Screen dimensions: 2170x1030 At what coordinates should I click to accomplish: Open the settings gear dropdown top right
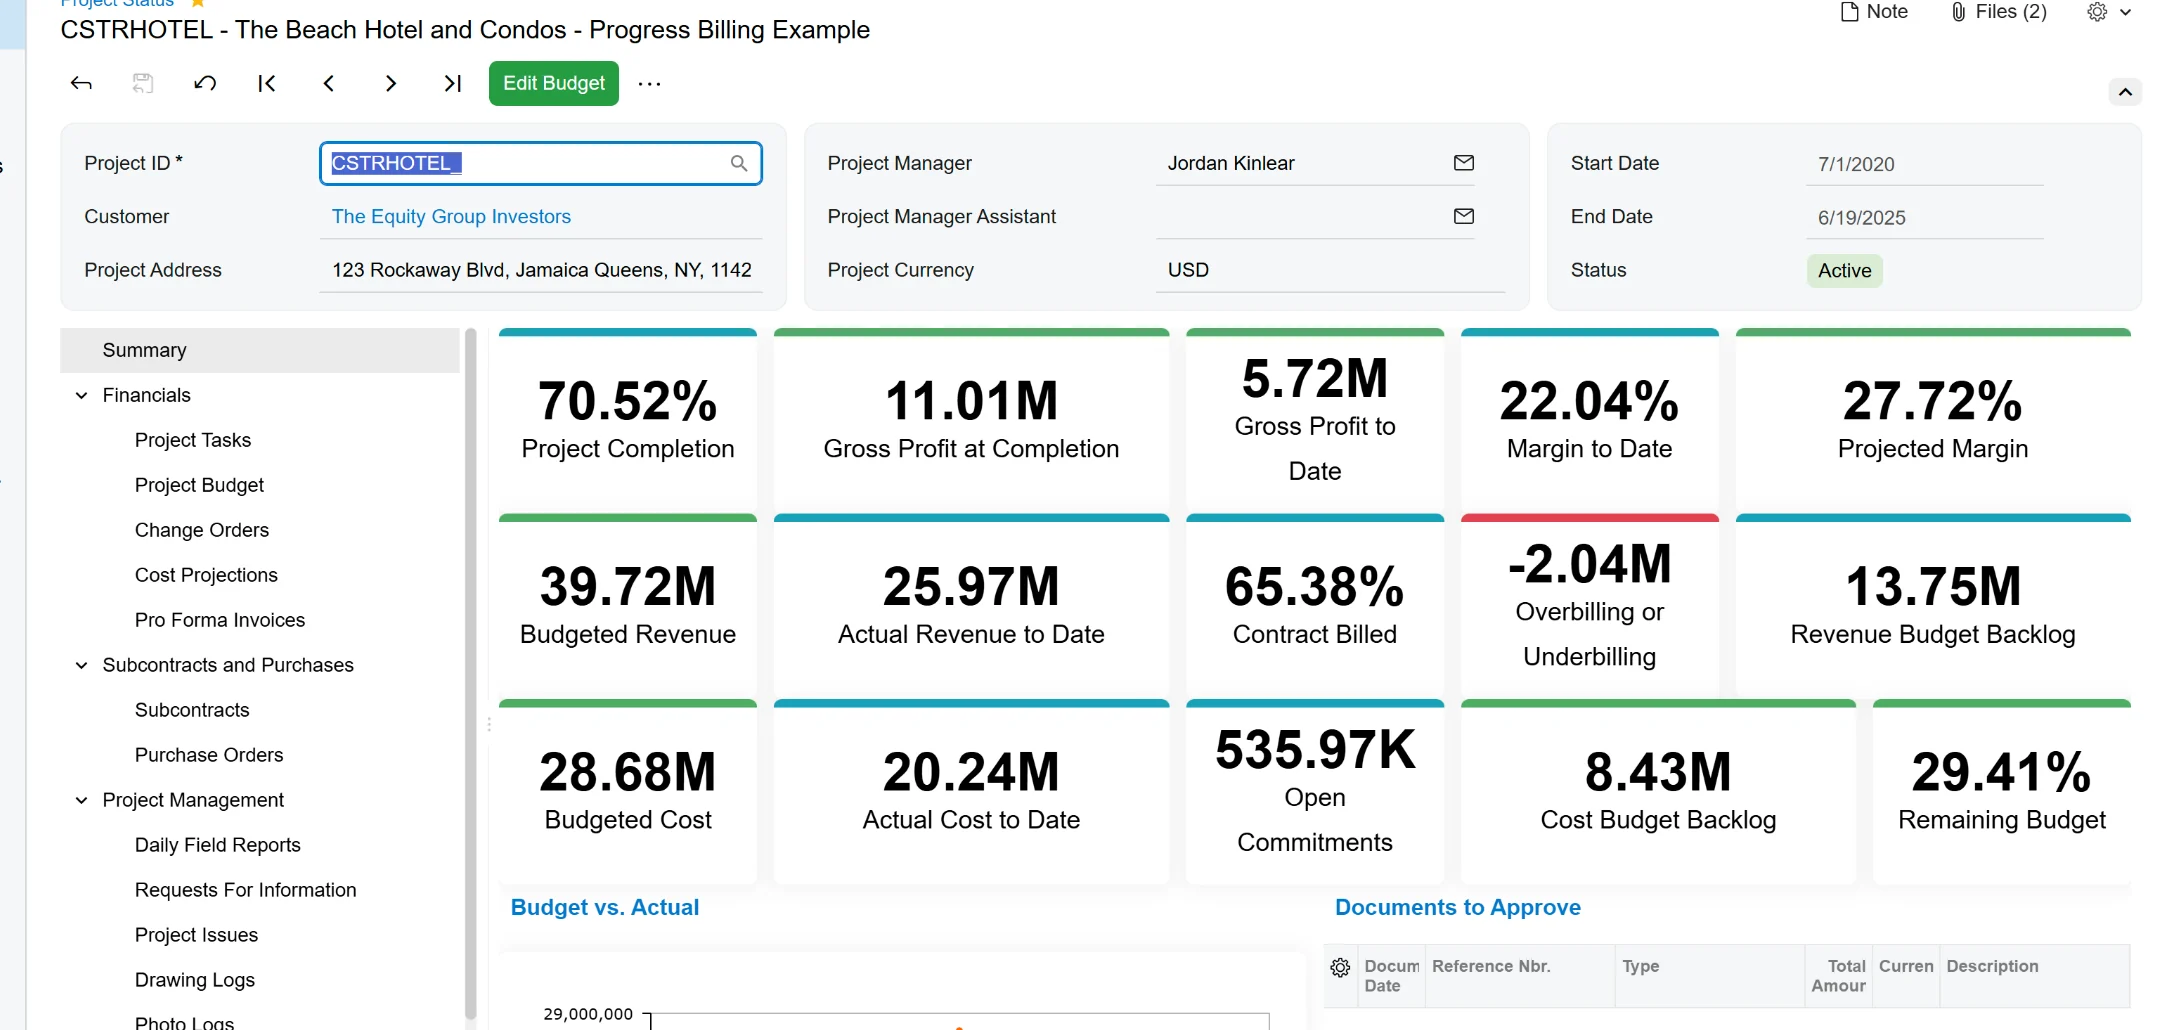[x=2110, y=12]
